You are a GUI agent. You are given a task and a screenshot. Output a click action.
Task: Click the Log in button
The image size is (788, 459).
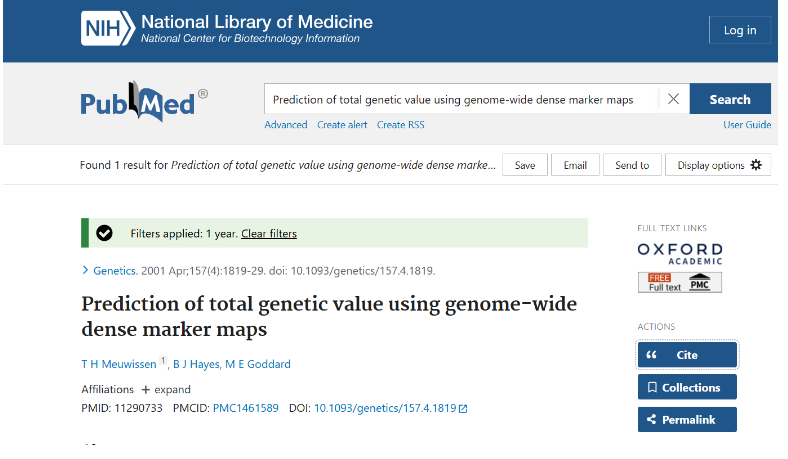click(x=739, y=30)
